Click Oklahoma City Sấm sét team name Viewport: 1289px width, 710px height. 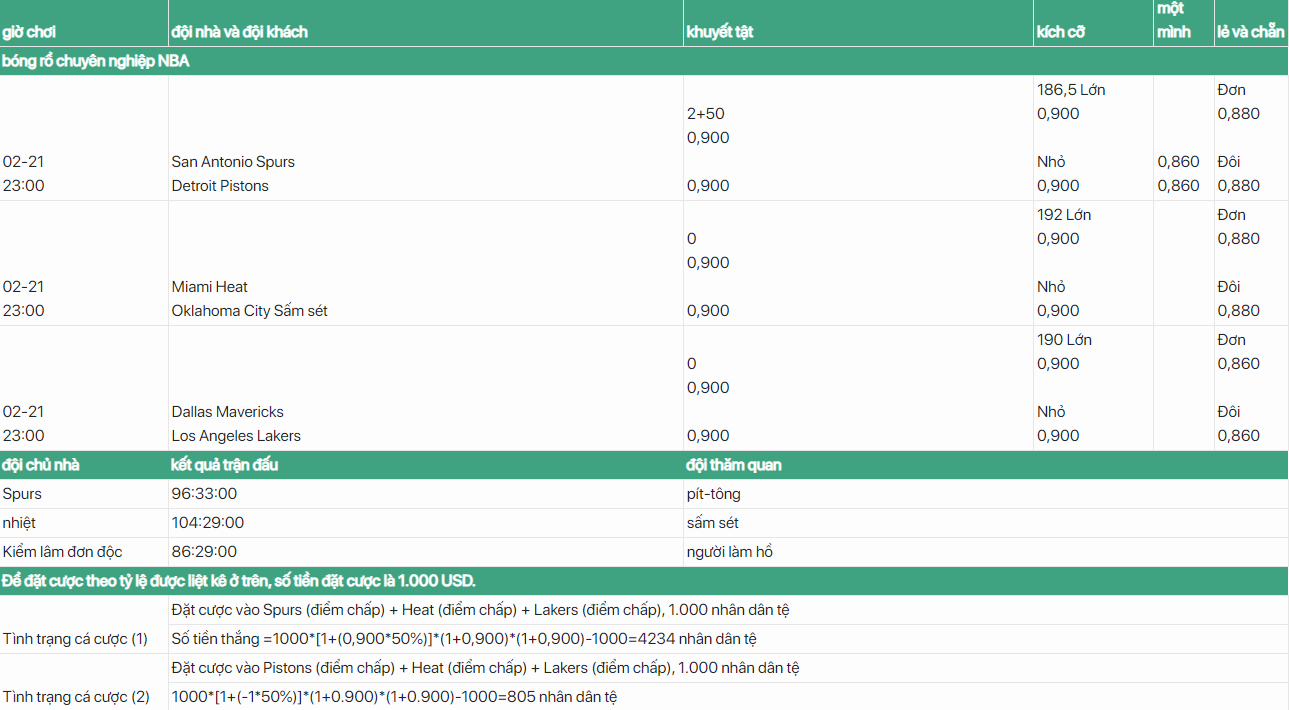(x=250, y=311)
